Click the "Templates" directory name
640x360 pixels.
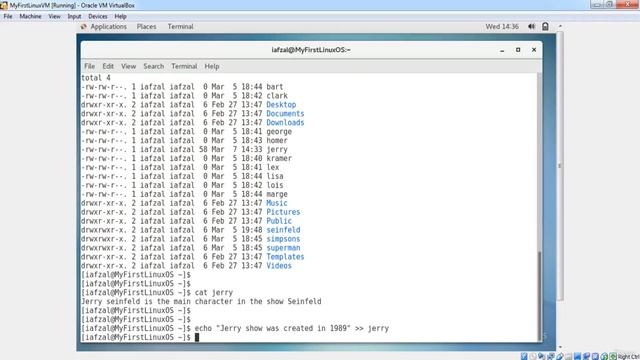285,257
